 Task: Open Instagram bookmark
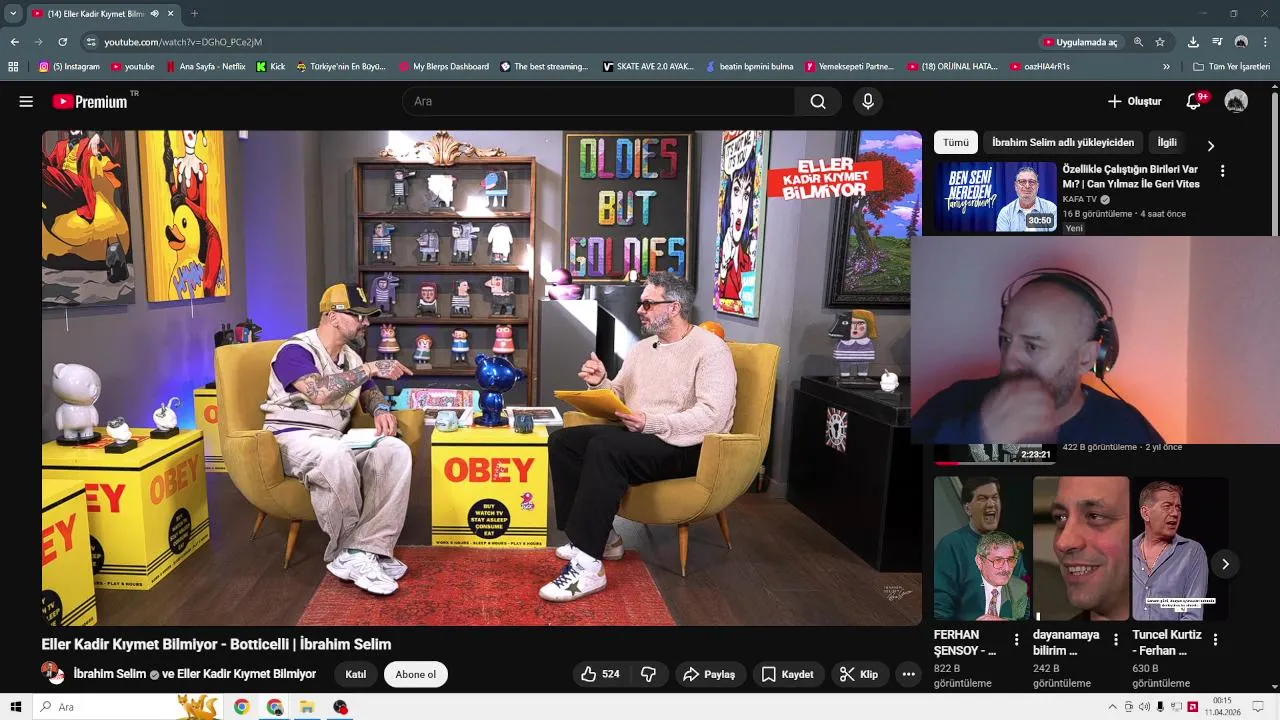[x=69, y=67]
